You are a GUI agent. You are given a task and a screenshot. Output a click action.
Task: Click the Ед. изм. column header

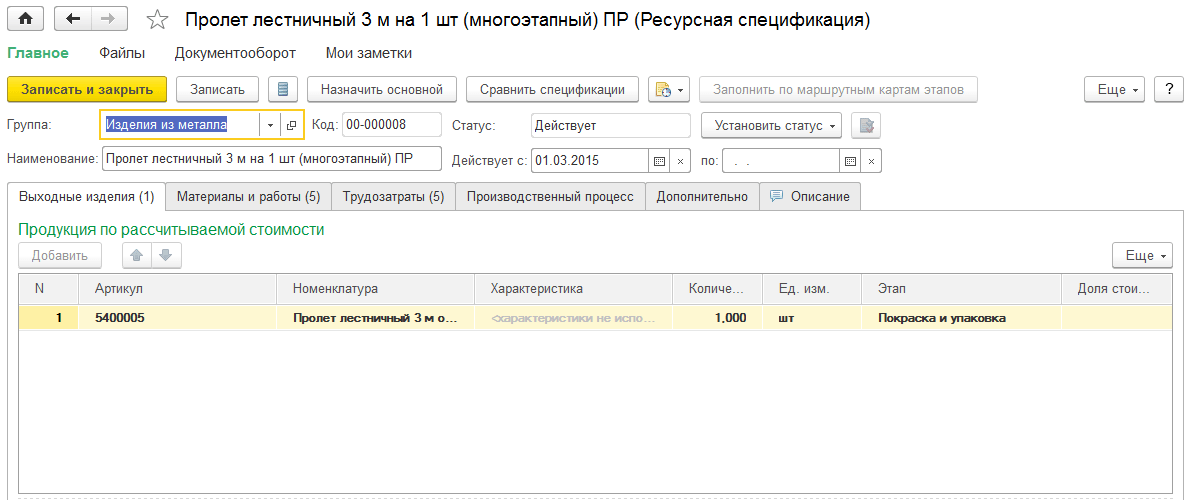(x=812, y=288)
